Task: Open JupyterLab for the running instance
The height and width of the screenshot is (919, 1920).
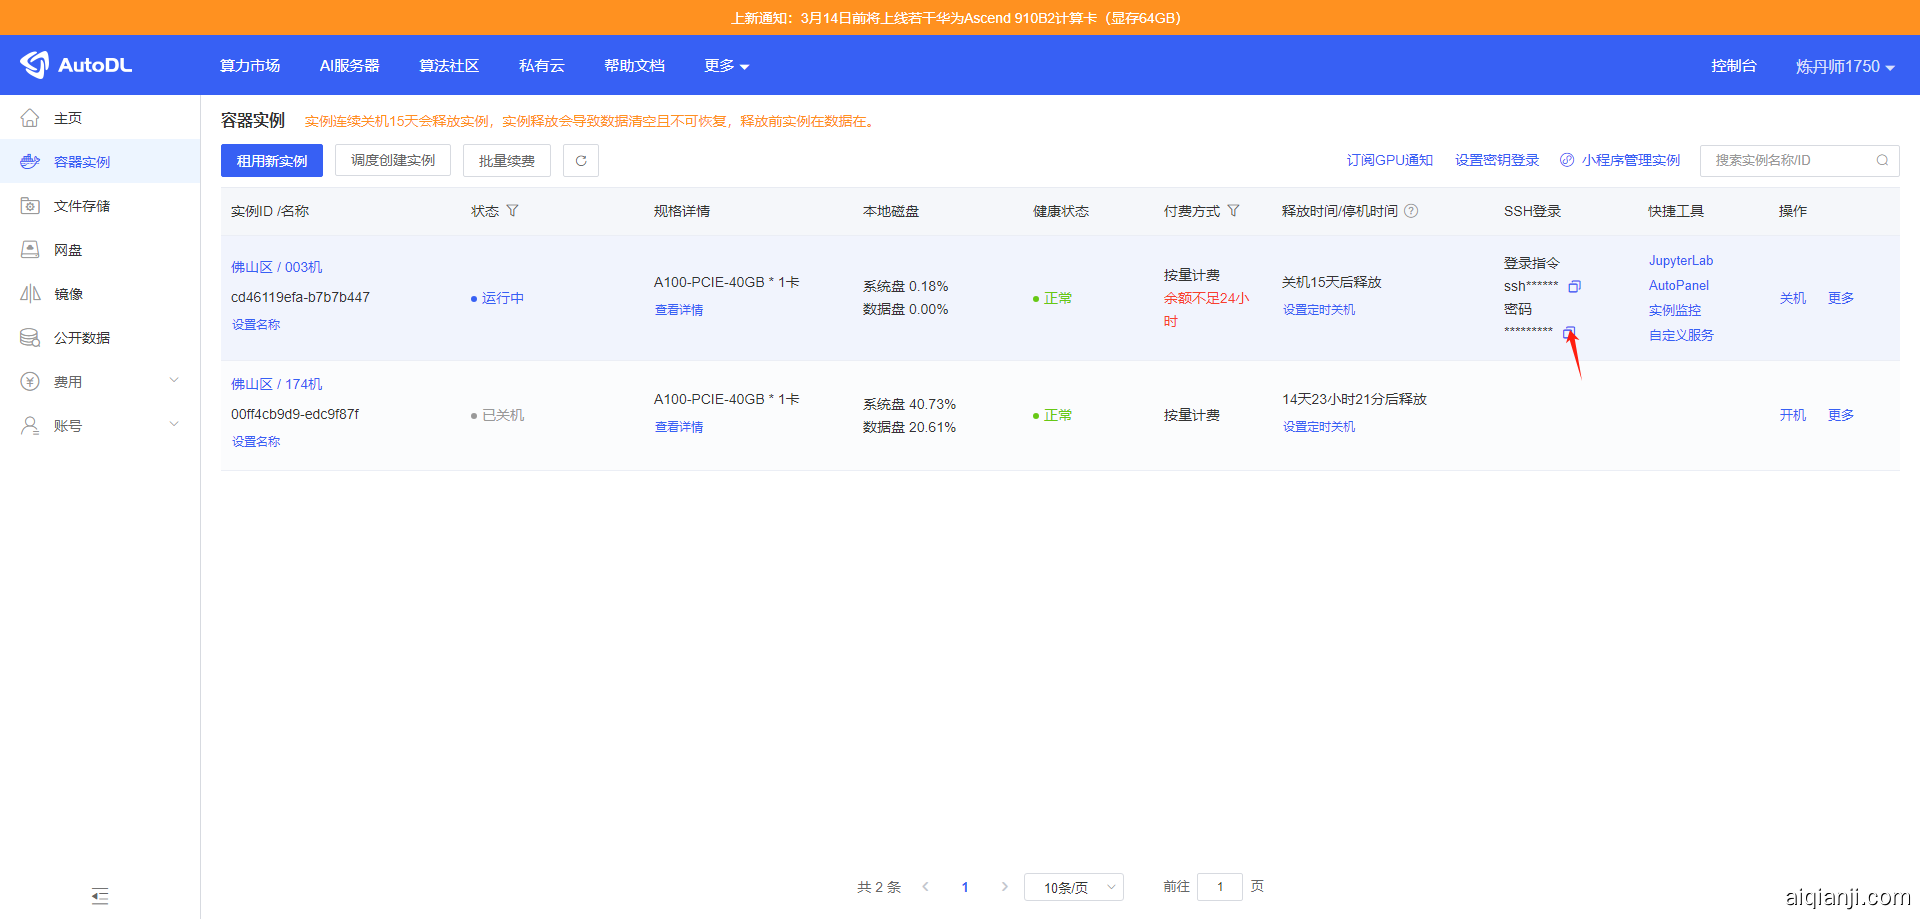Action: click(1680, 261)
